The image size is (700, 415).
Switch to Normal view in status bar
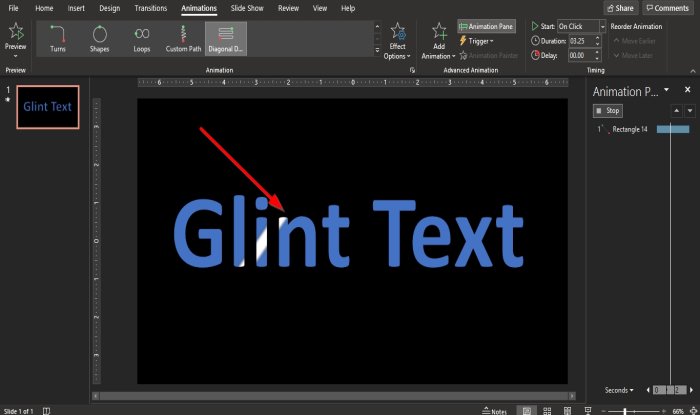[527, 410]
